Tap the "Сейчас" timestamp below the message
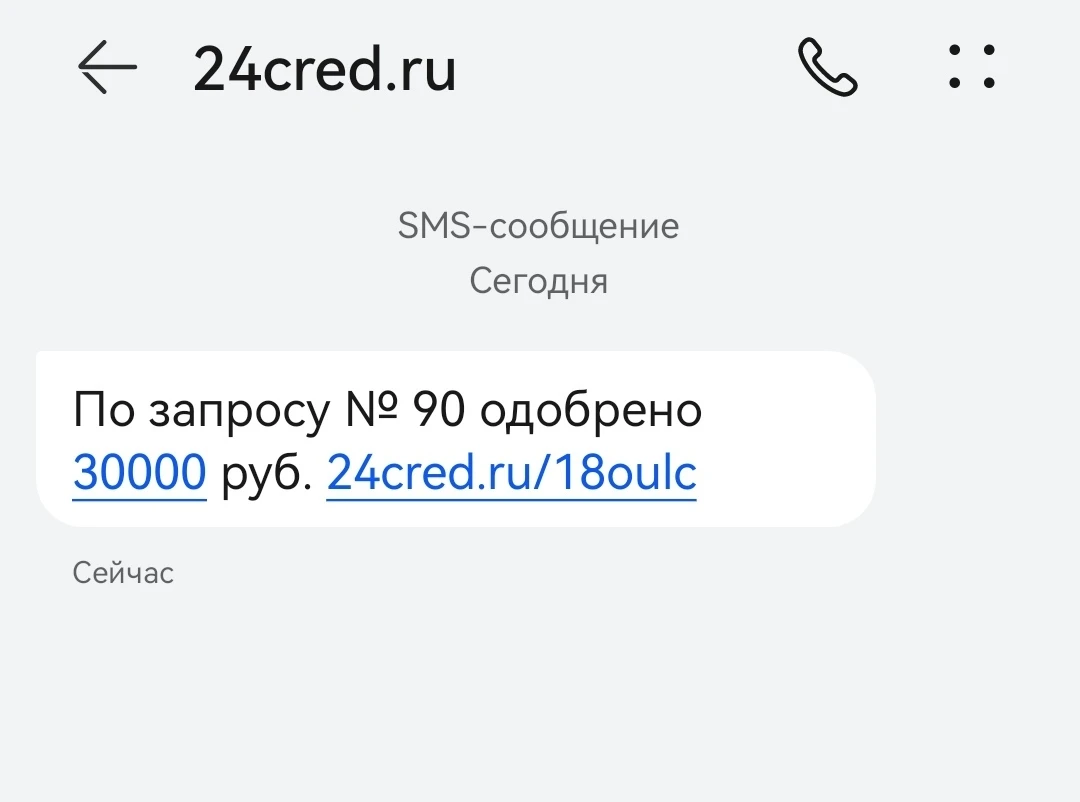The image size is (1080, 802). coord(123,573)
